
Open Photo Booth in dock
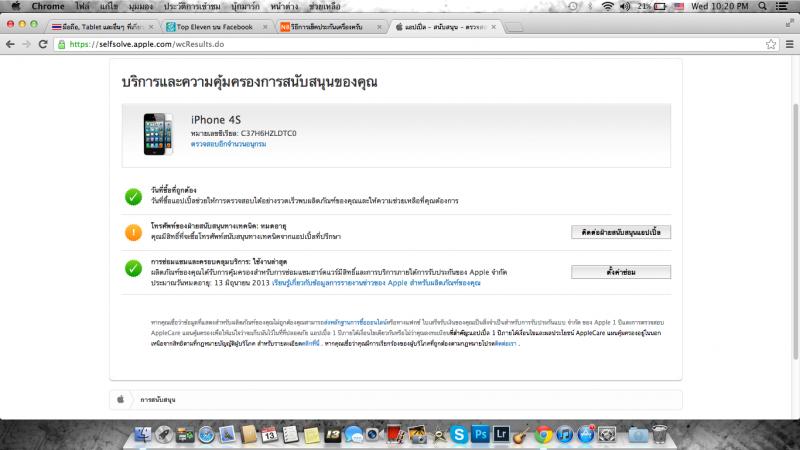[x=395, y=435]
